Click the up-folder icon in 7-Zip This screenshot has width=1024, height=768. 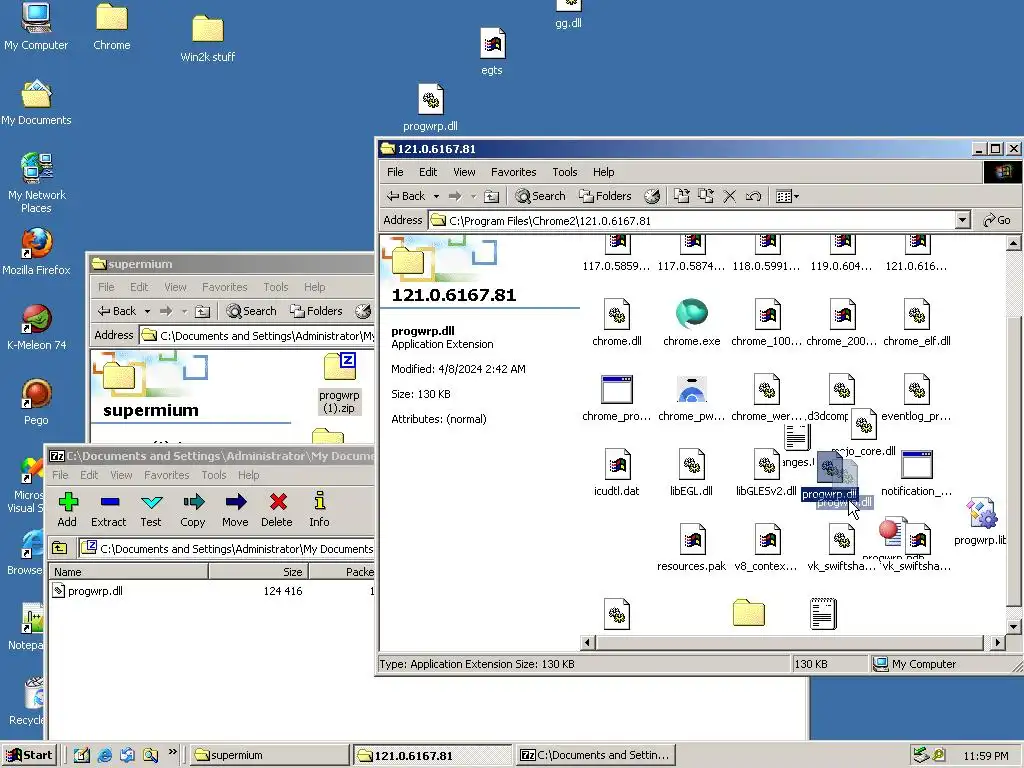[x=59, y=548]
